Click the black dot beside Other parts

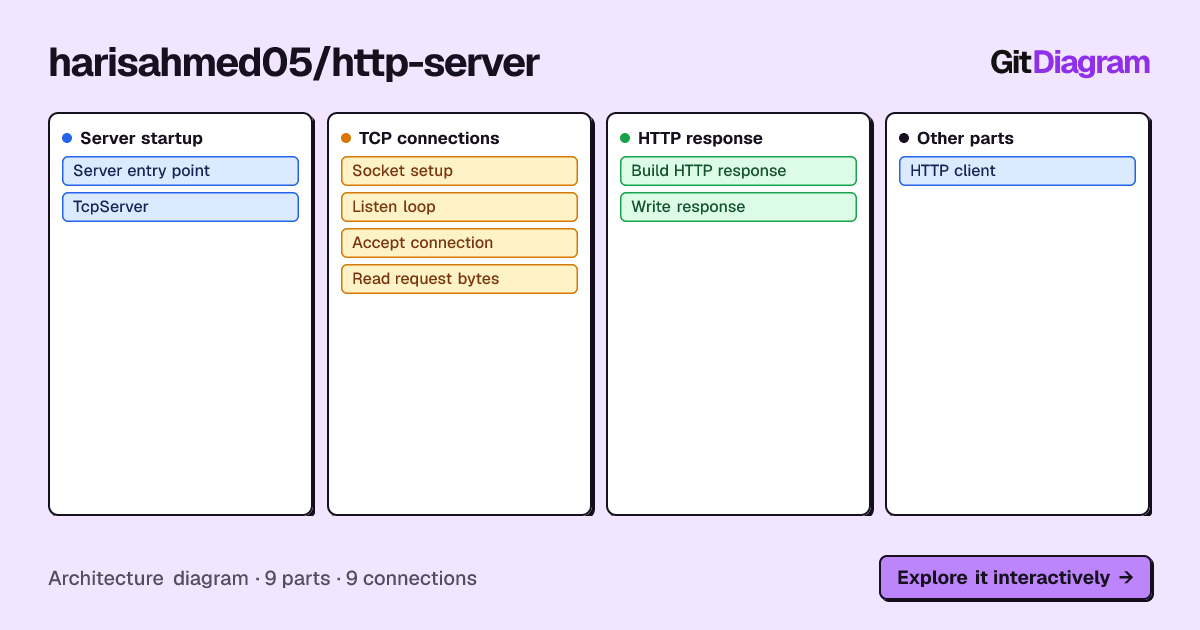click(904, 138)
